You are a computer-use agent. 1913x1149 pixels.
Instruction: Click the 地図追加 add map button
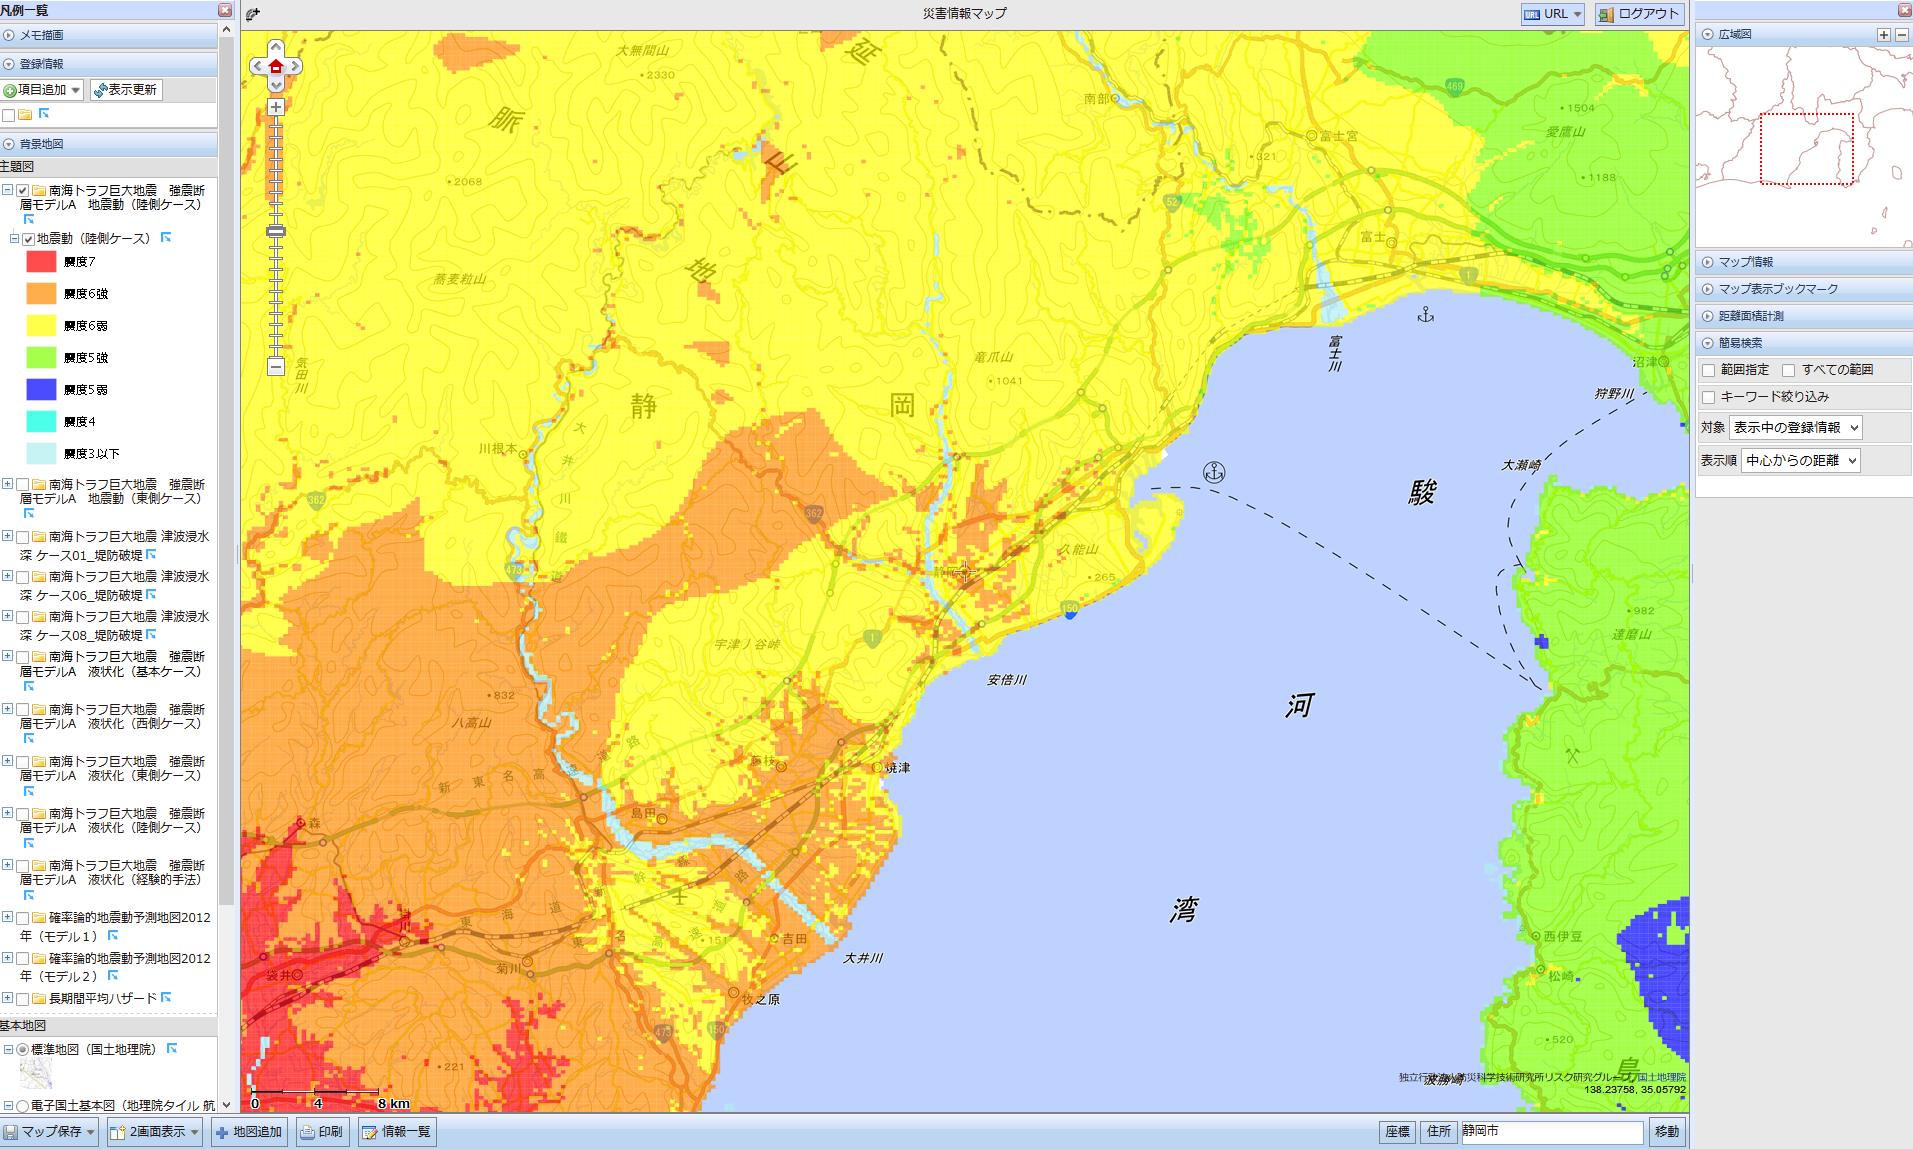249,1131
